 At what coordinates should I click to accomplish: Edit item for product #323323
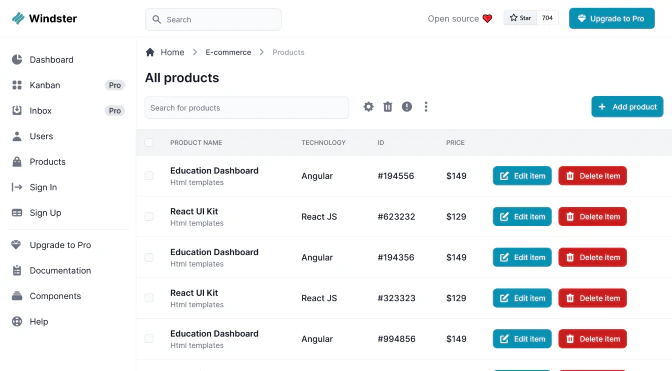click(522, 298)
